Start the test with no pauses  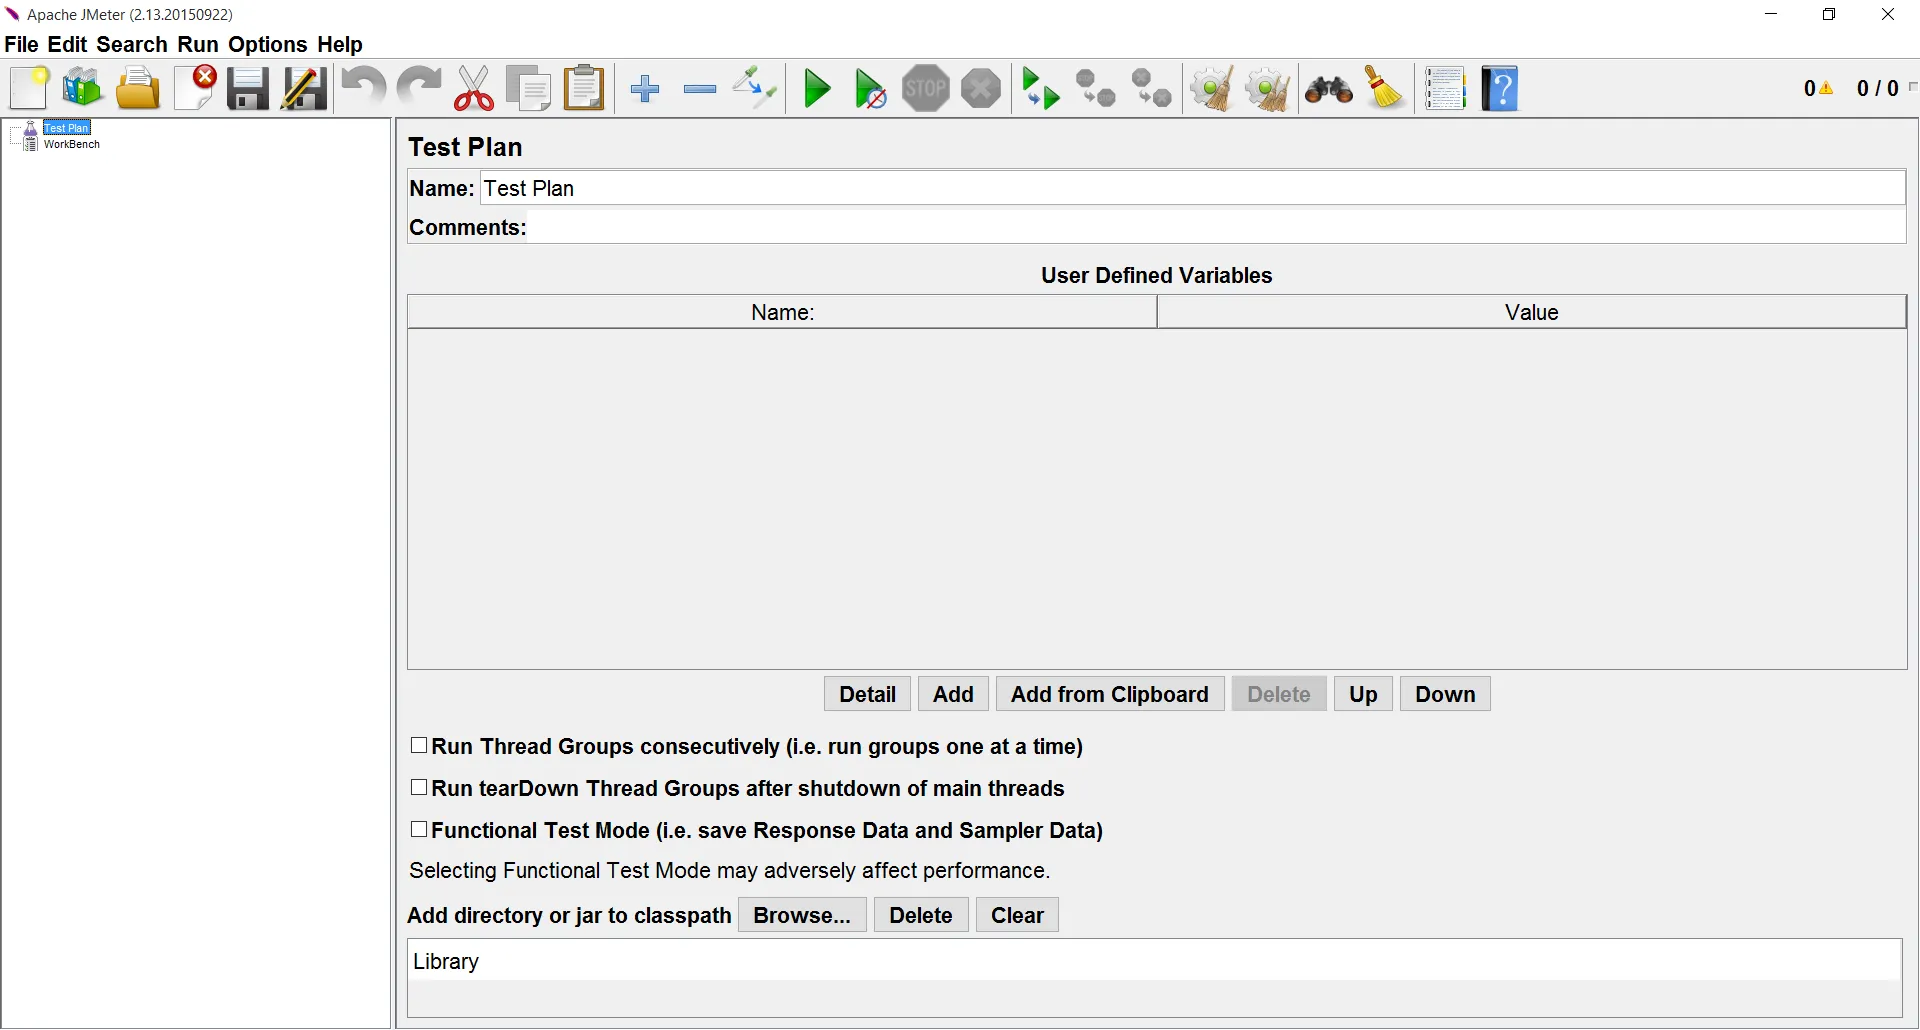pos(870,89)
